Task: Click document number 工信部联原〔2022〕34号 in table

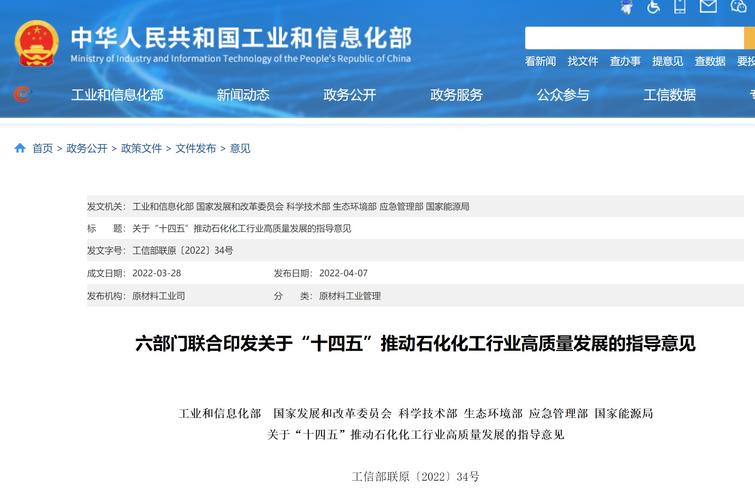Action: (182, 250)
